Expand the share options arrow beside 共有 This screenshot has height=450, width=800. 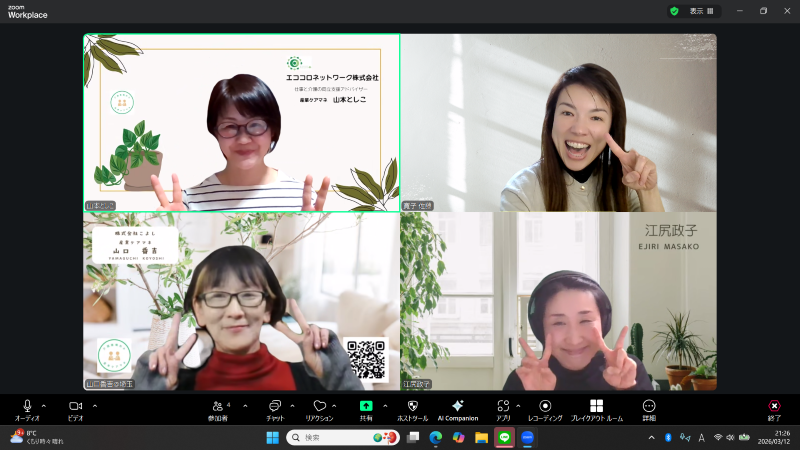coord(384,406)
